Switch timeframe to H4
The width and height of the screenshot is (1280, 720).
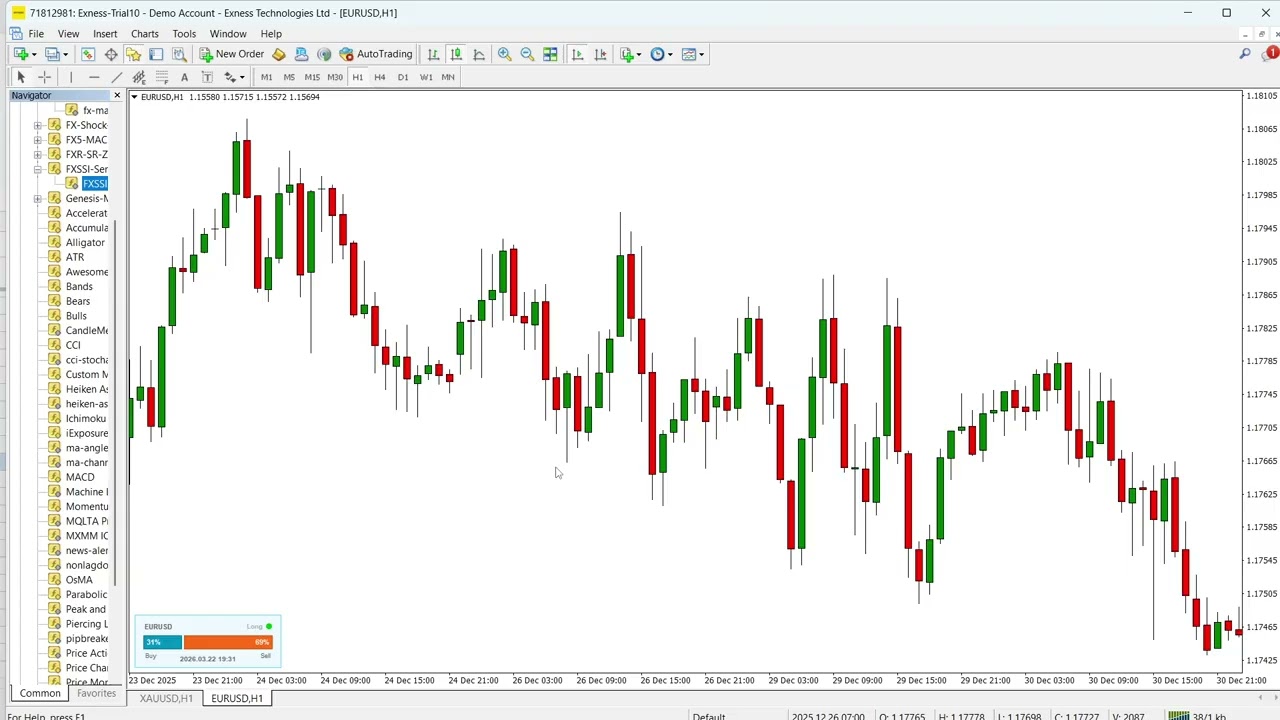click(380, 77)
